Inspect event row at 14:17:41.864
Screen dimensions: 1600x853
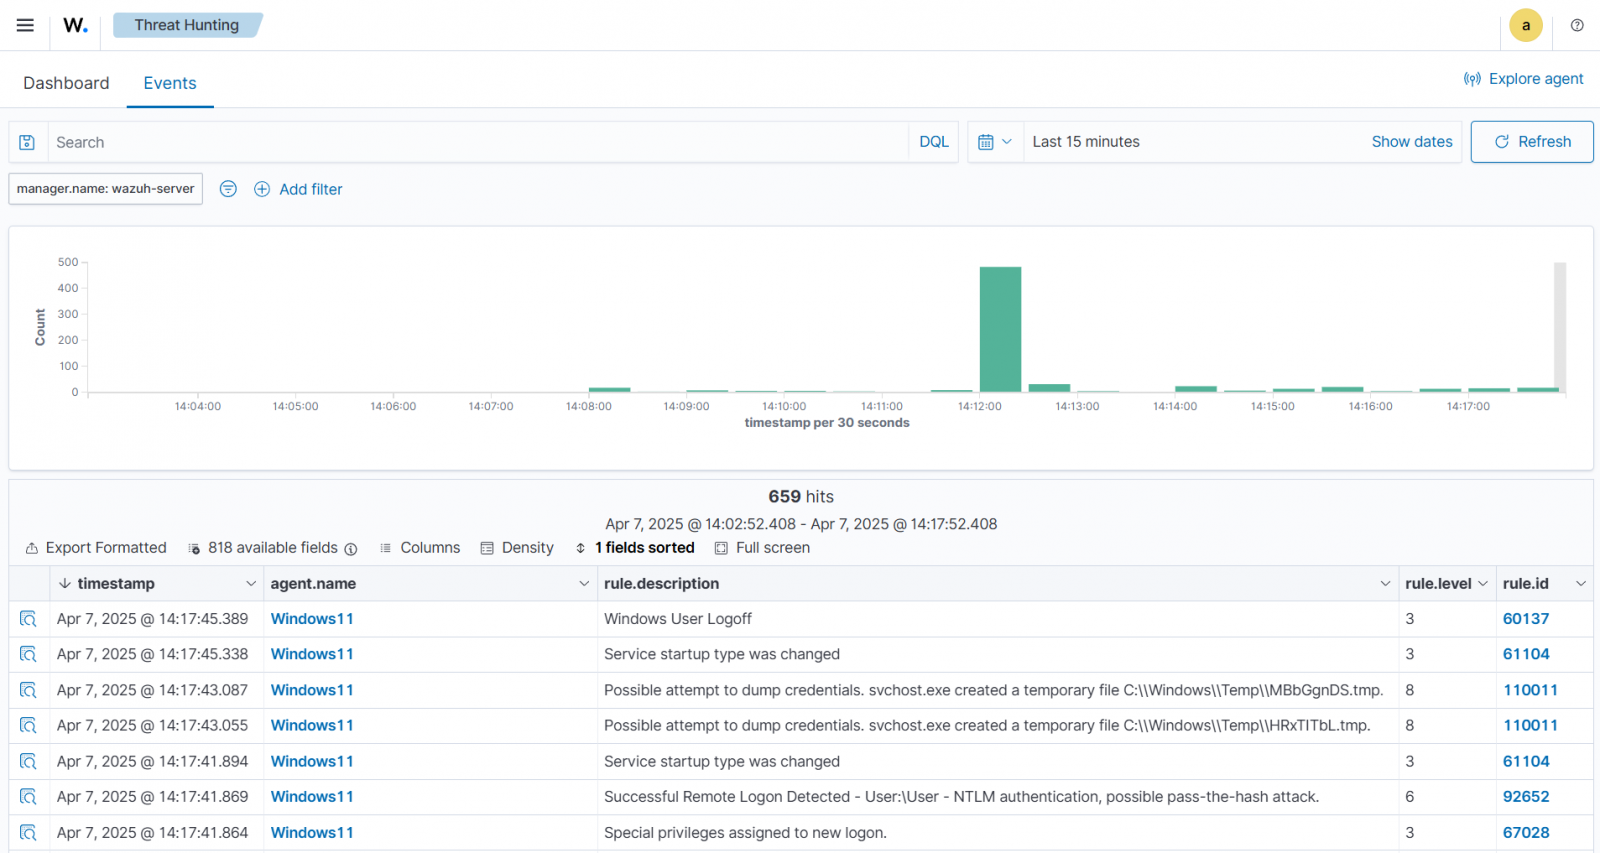27,832
